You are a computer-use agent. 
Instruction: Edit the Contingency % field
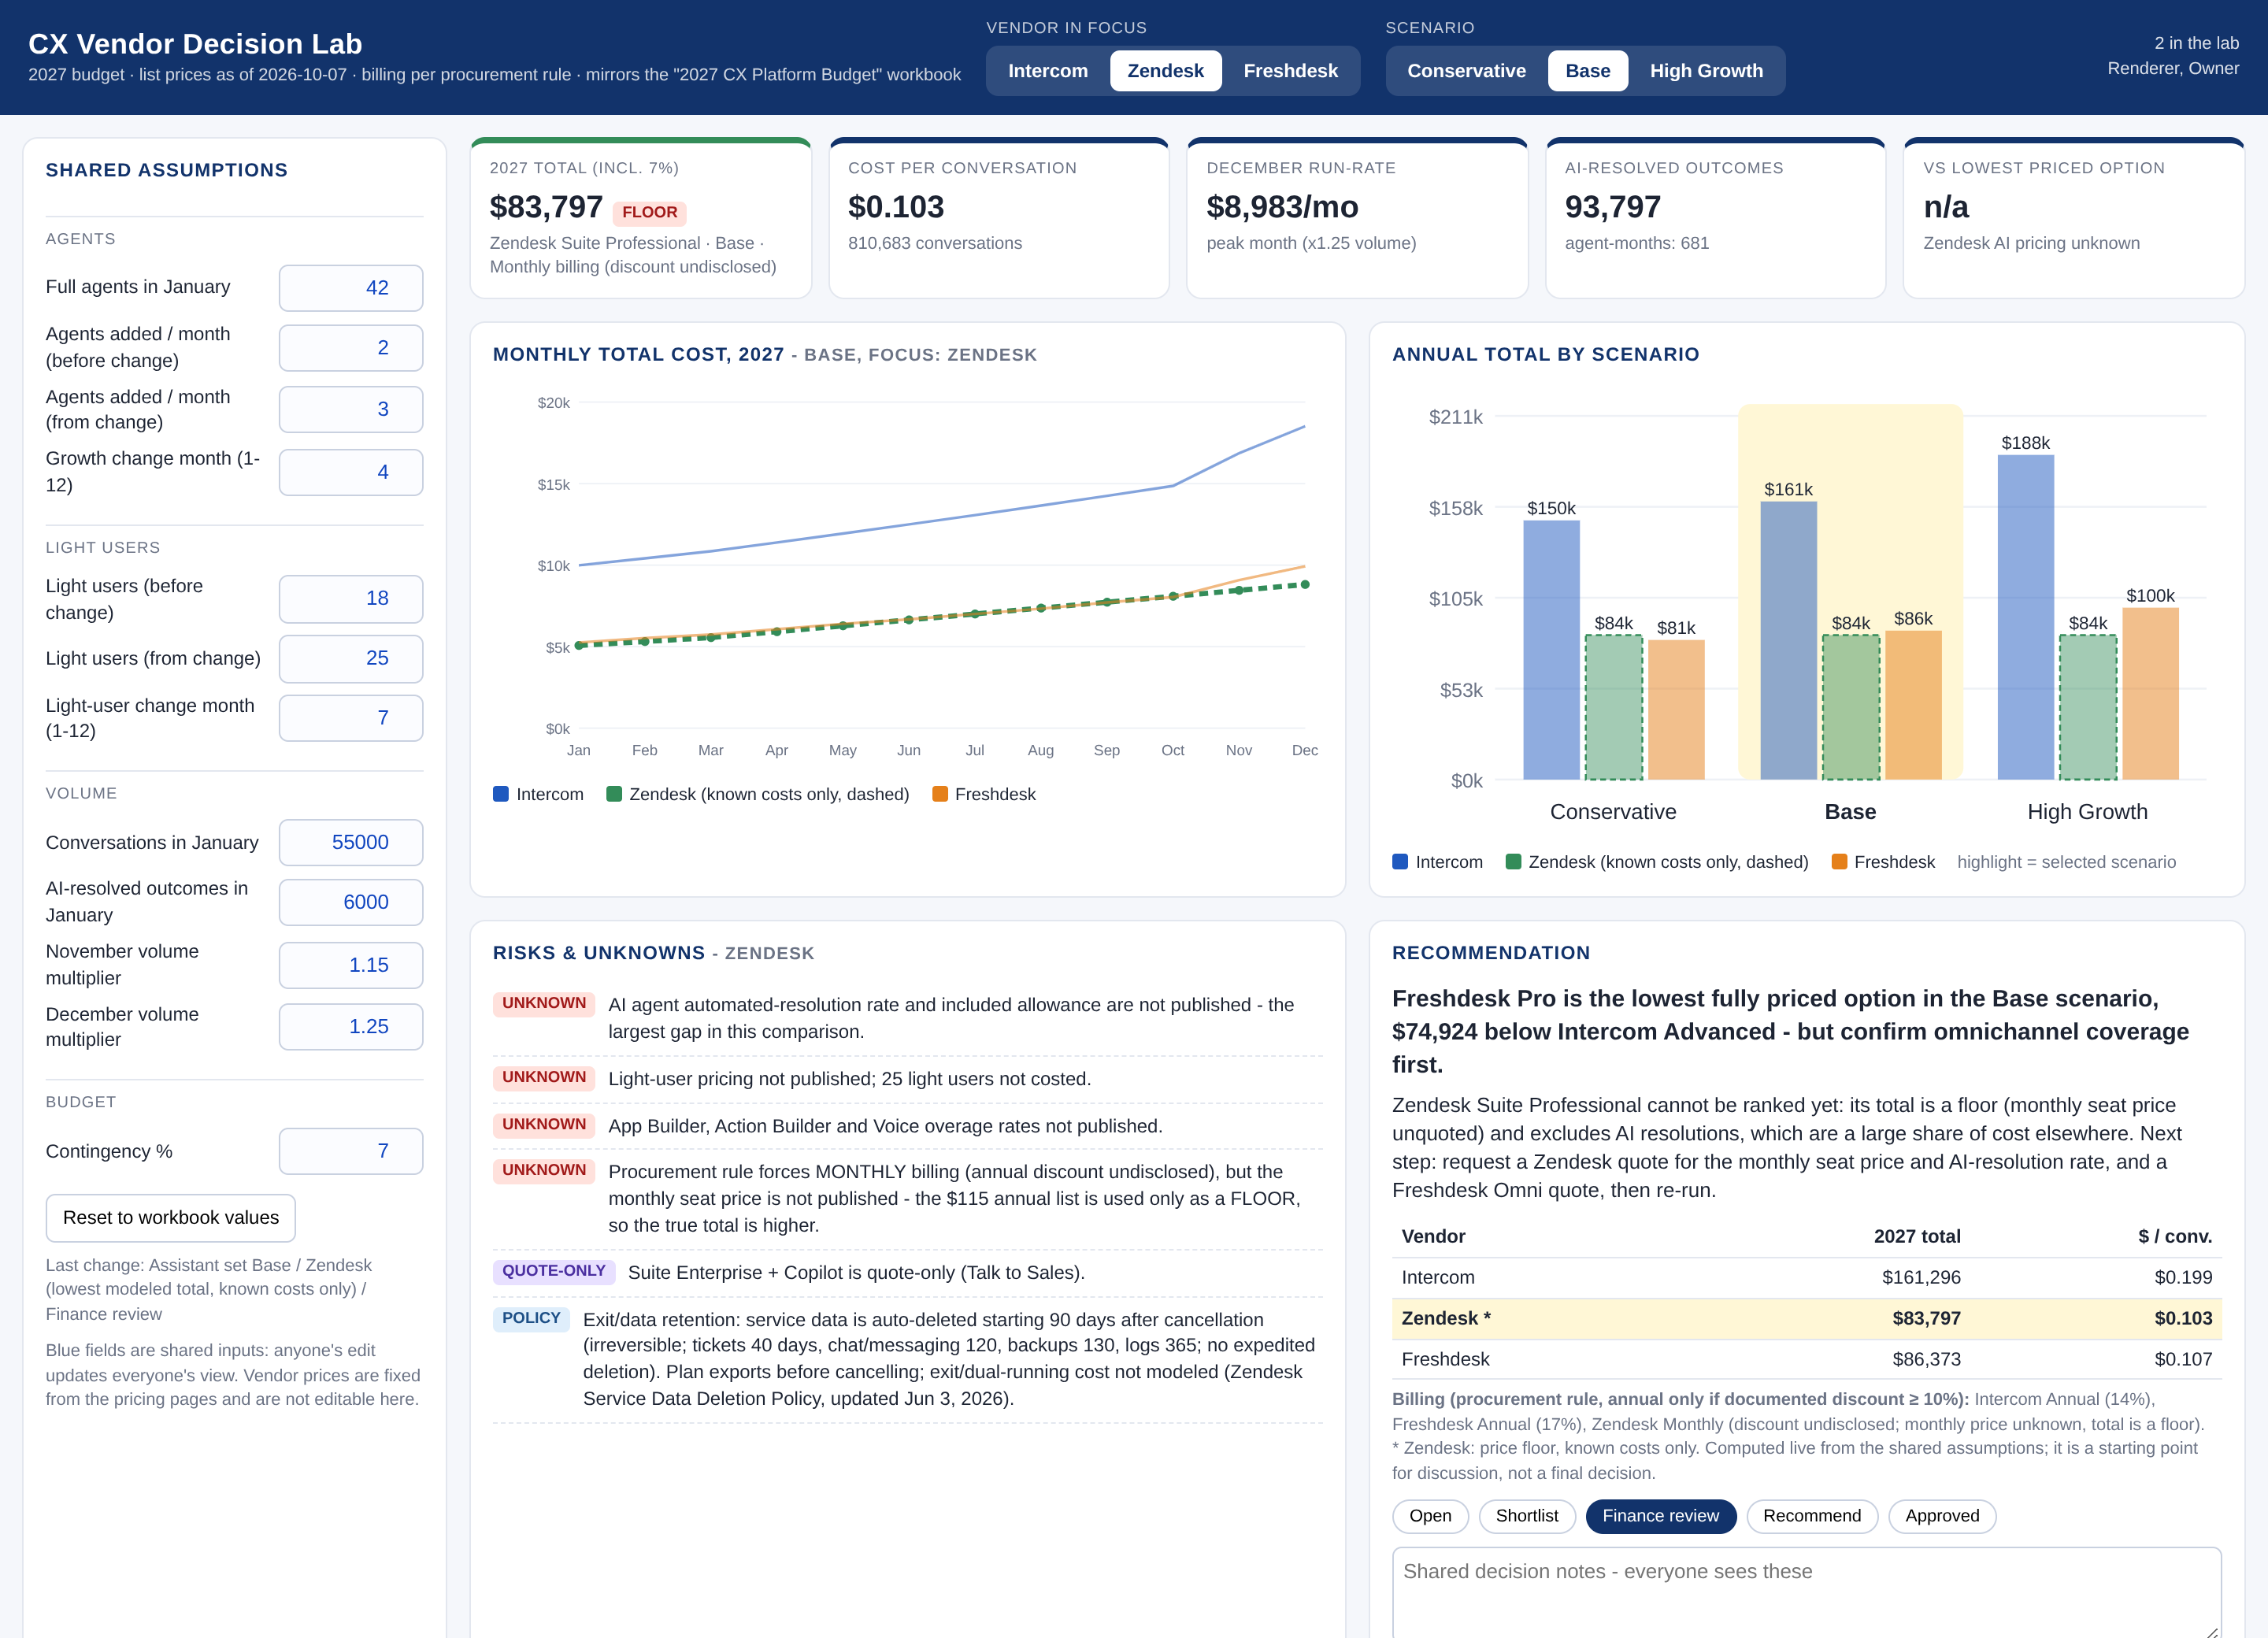(351, 1152)
